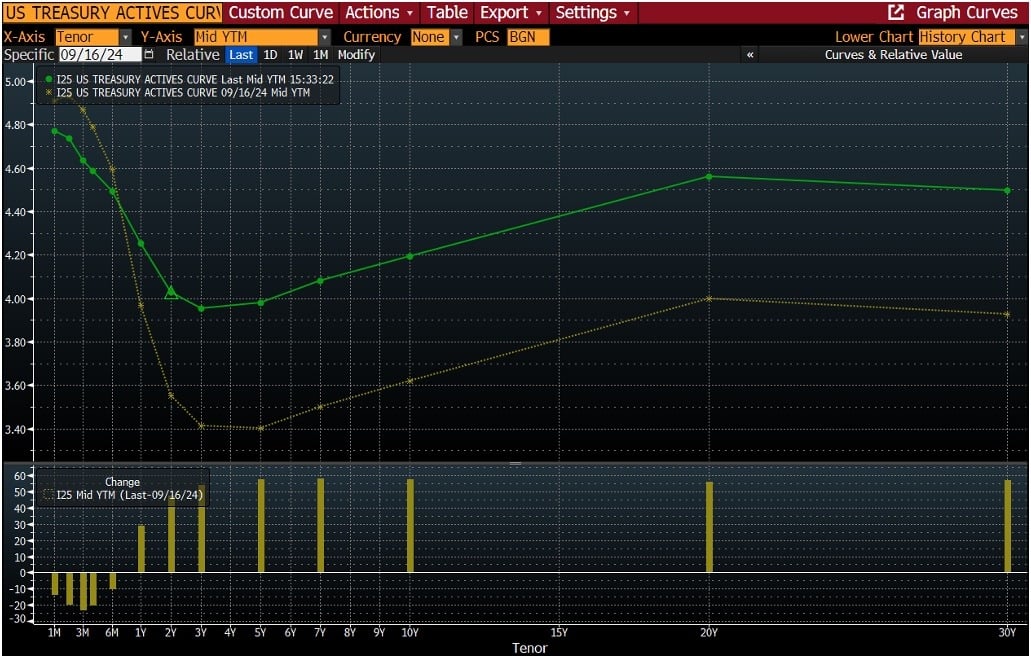Screen dimensions: 1031x659
Task: Collapse Curves & Relative Value panel chevron
Action: [x=750, y=55]
